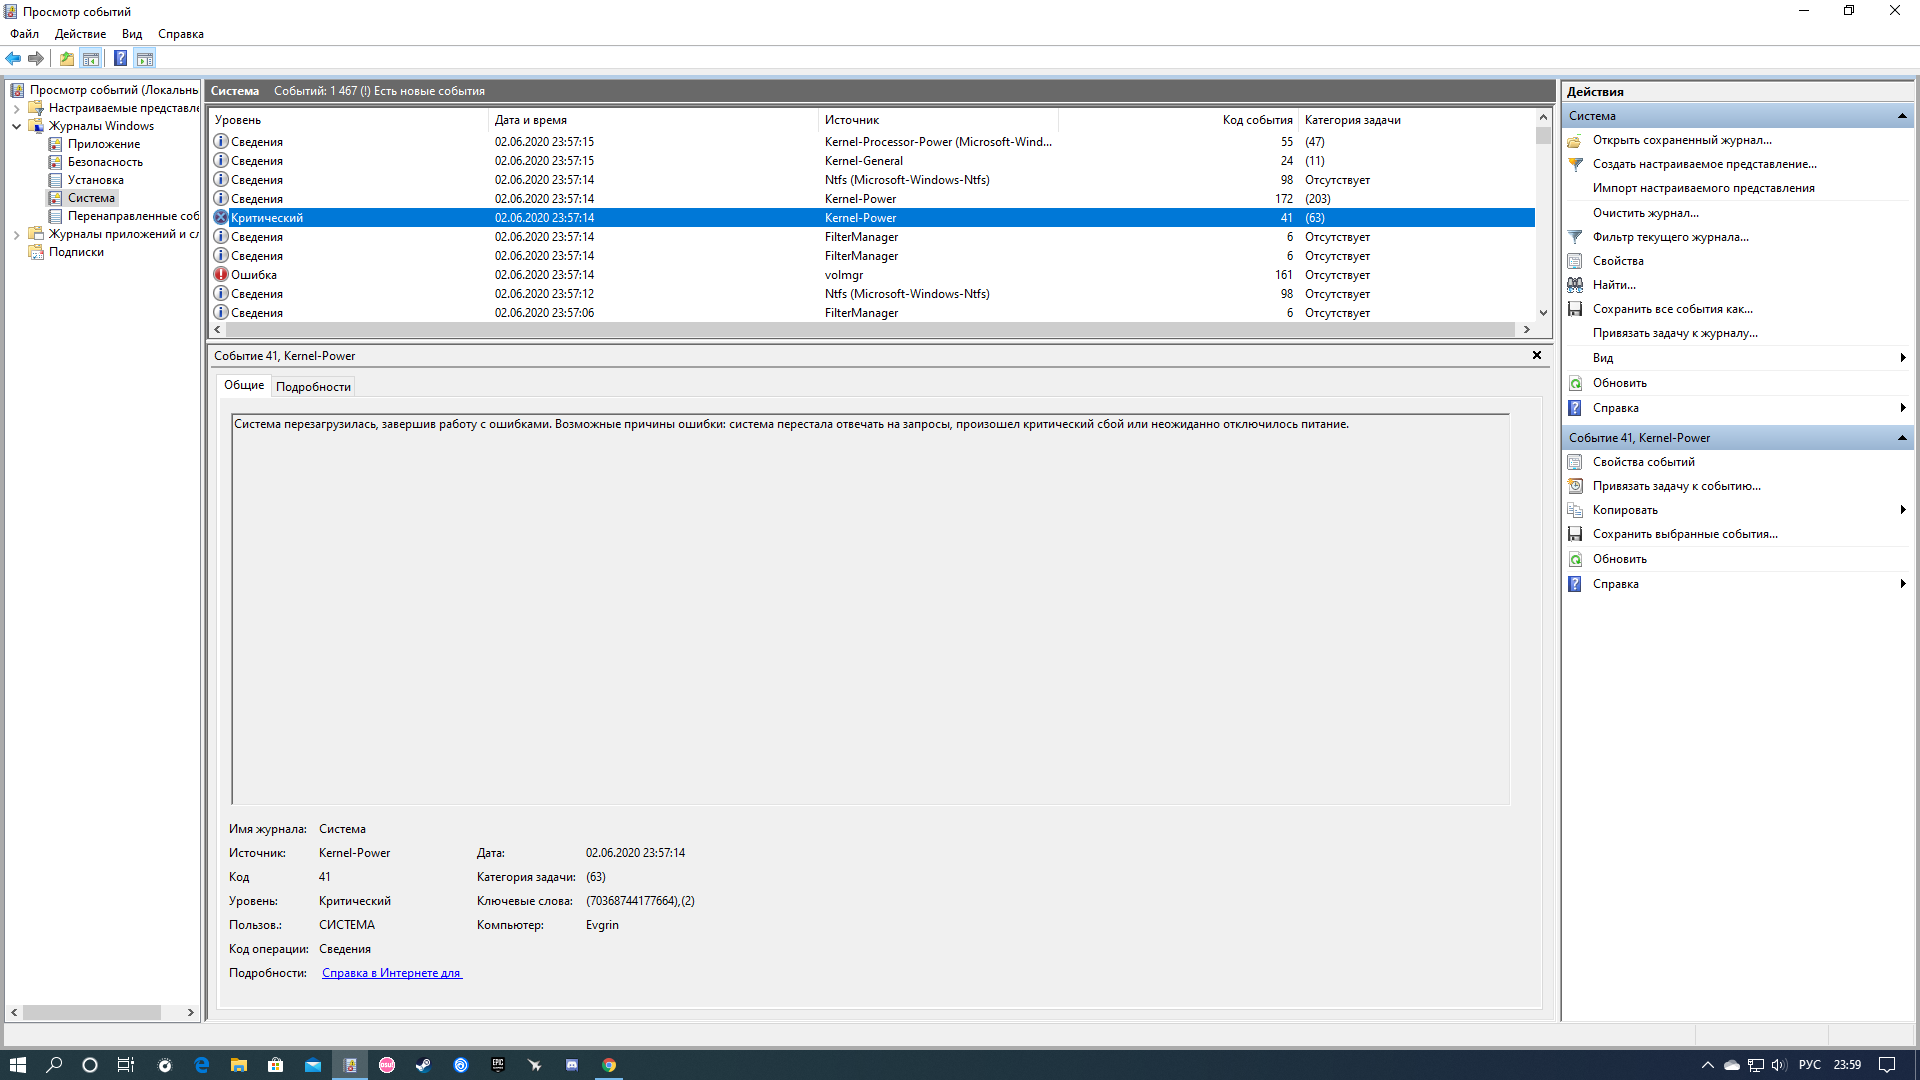Select Безопасность log in tree
Image resolution: width=1920 pixels, height=1080 pixels.
pyautogui.click(x=105, y=162)
